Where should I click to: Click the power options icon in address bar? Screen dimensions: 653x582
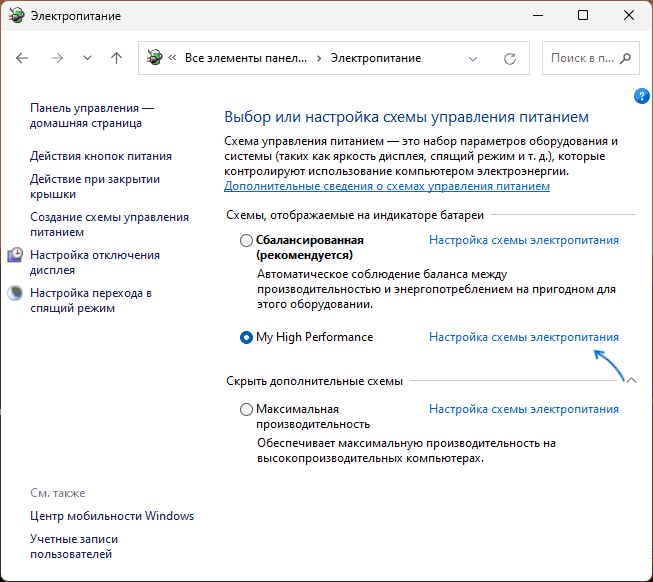click(155, 58)
